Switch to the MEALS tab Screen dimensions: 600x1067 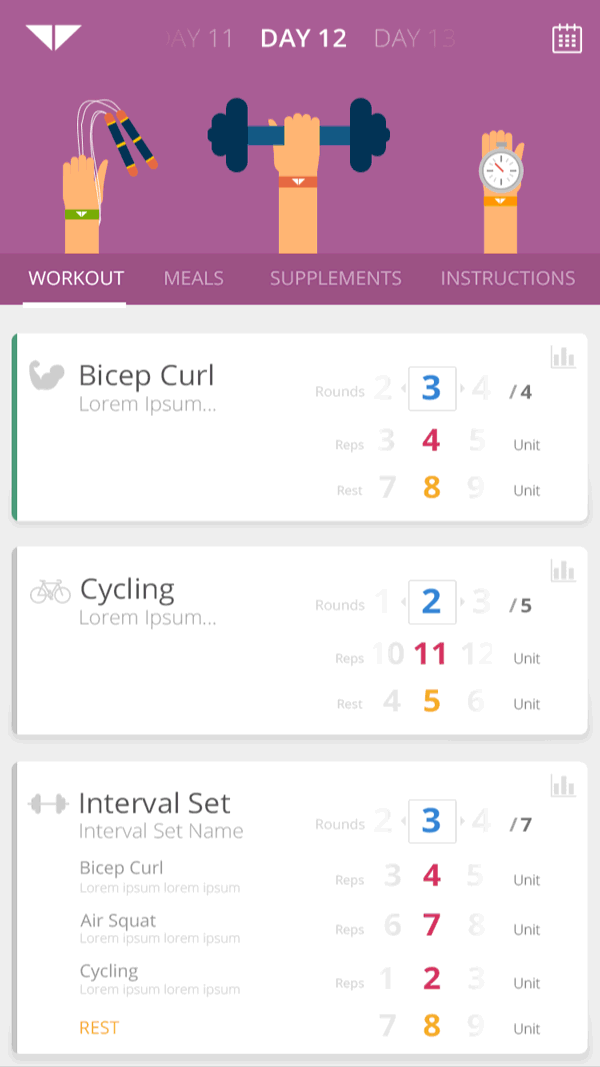pos(193,278)
